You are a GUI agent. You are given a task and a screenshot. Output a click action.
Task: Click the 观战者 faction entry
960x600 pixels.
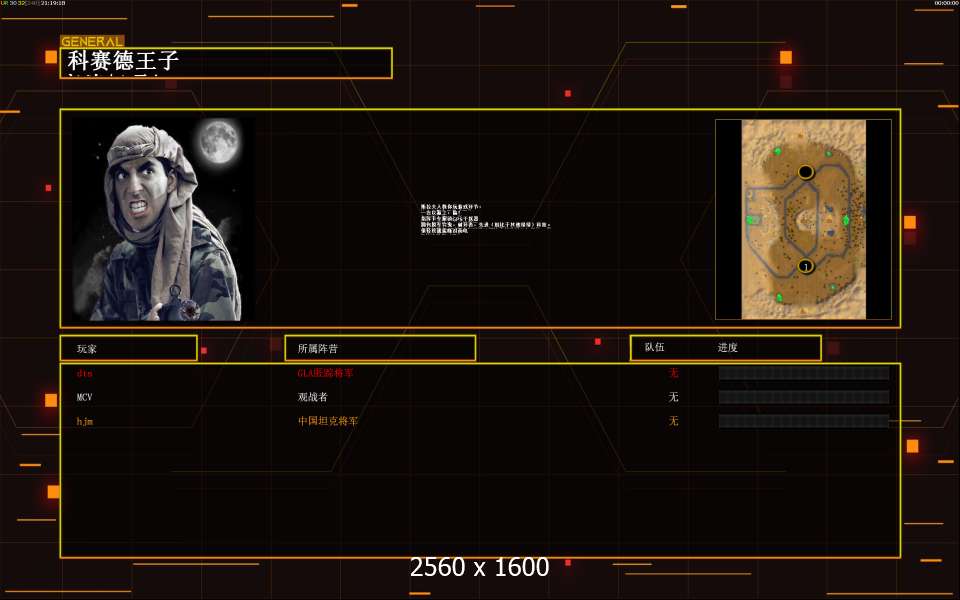313,397
